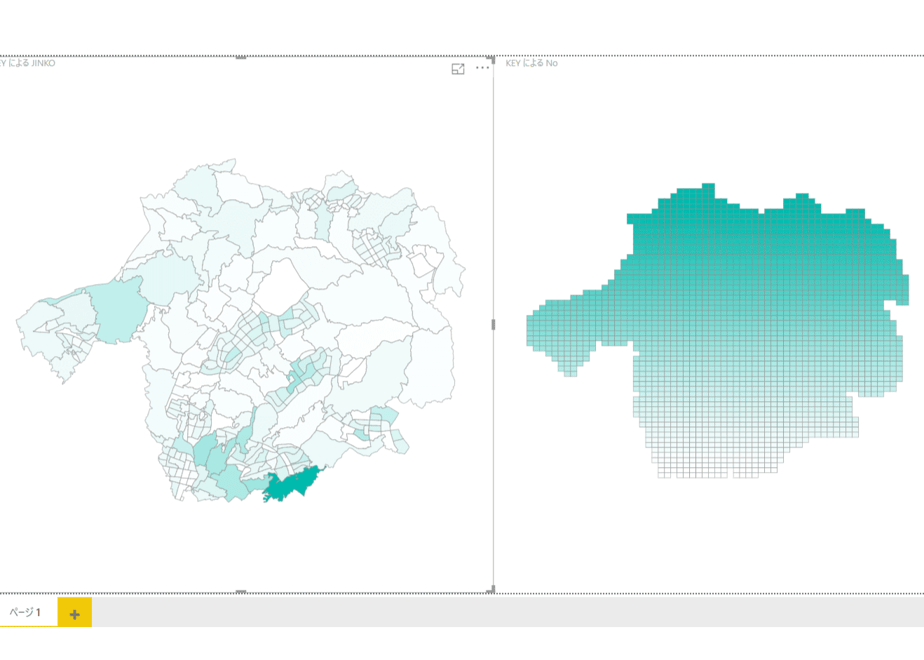Click the large light-teal western region
The image size is (924, 660).
point(119,311)
